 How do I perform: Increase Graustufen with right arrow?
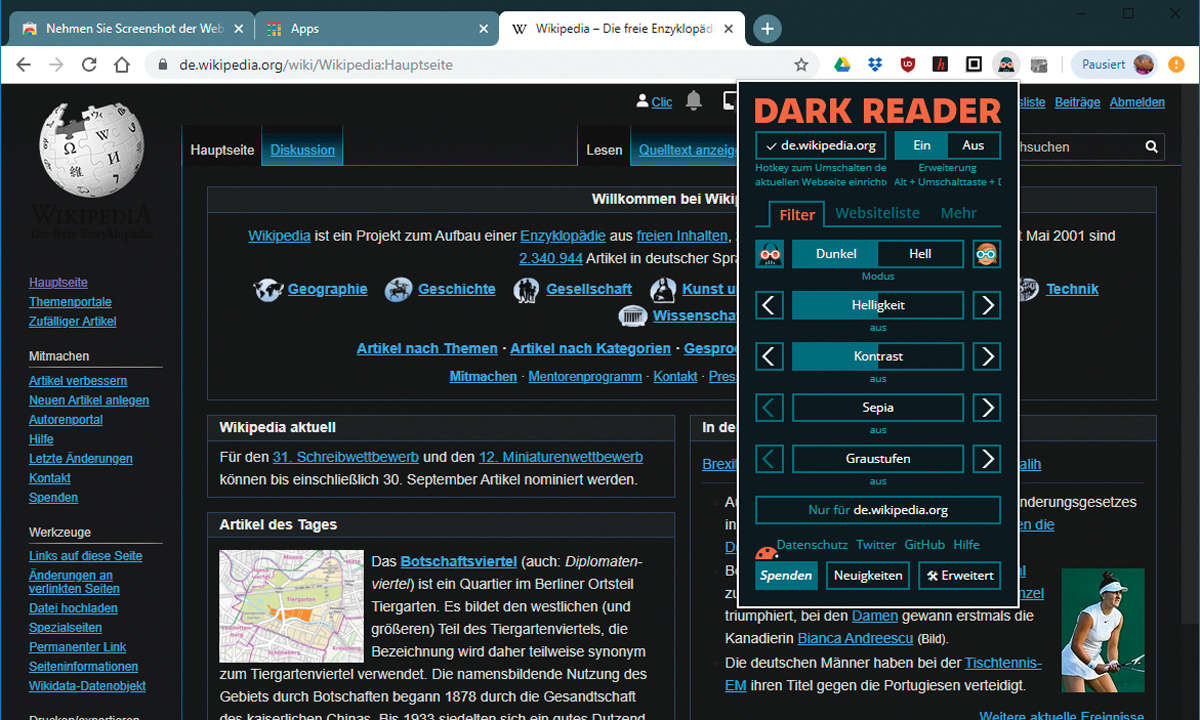(987, 459)
